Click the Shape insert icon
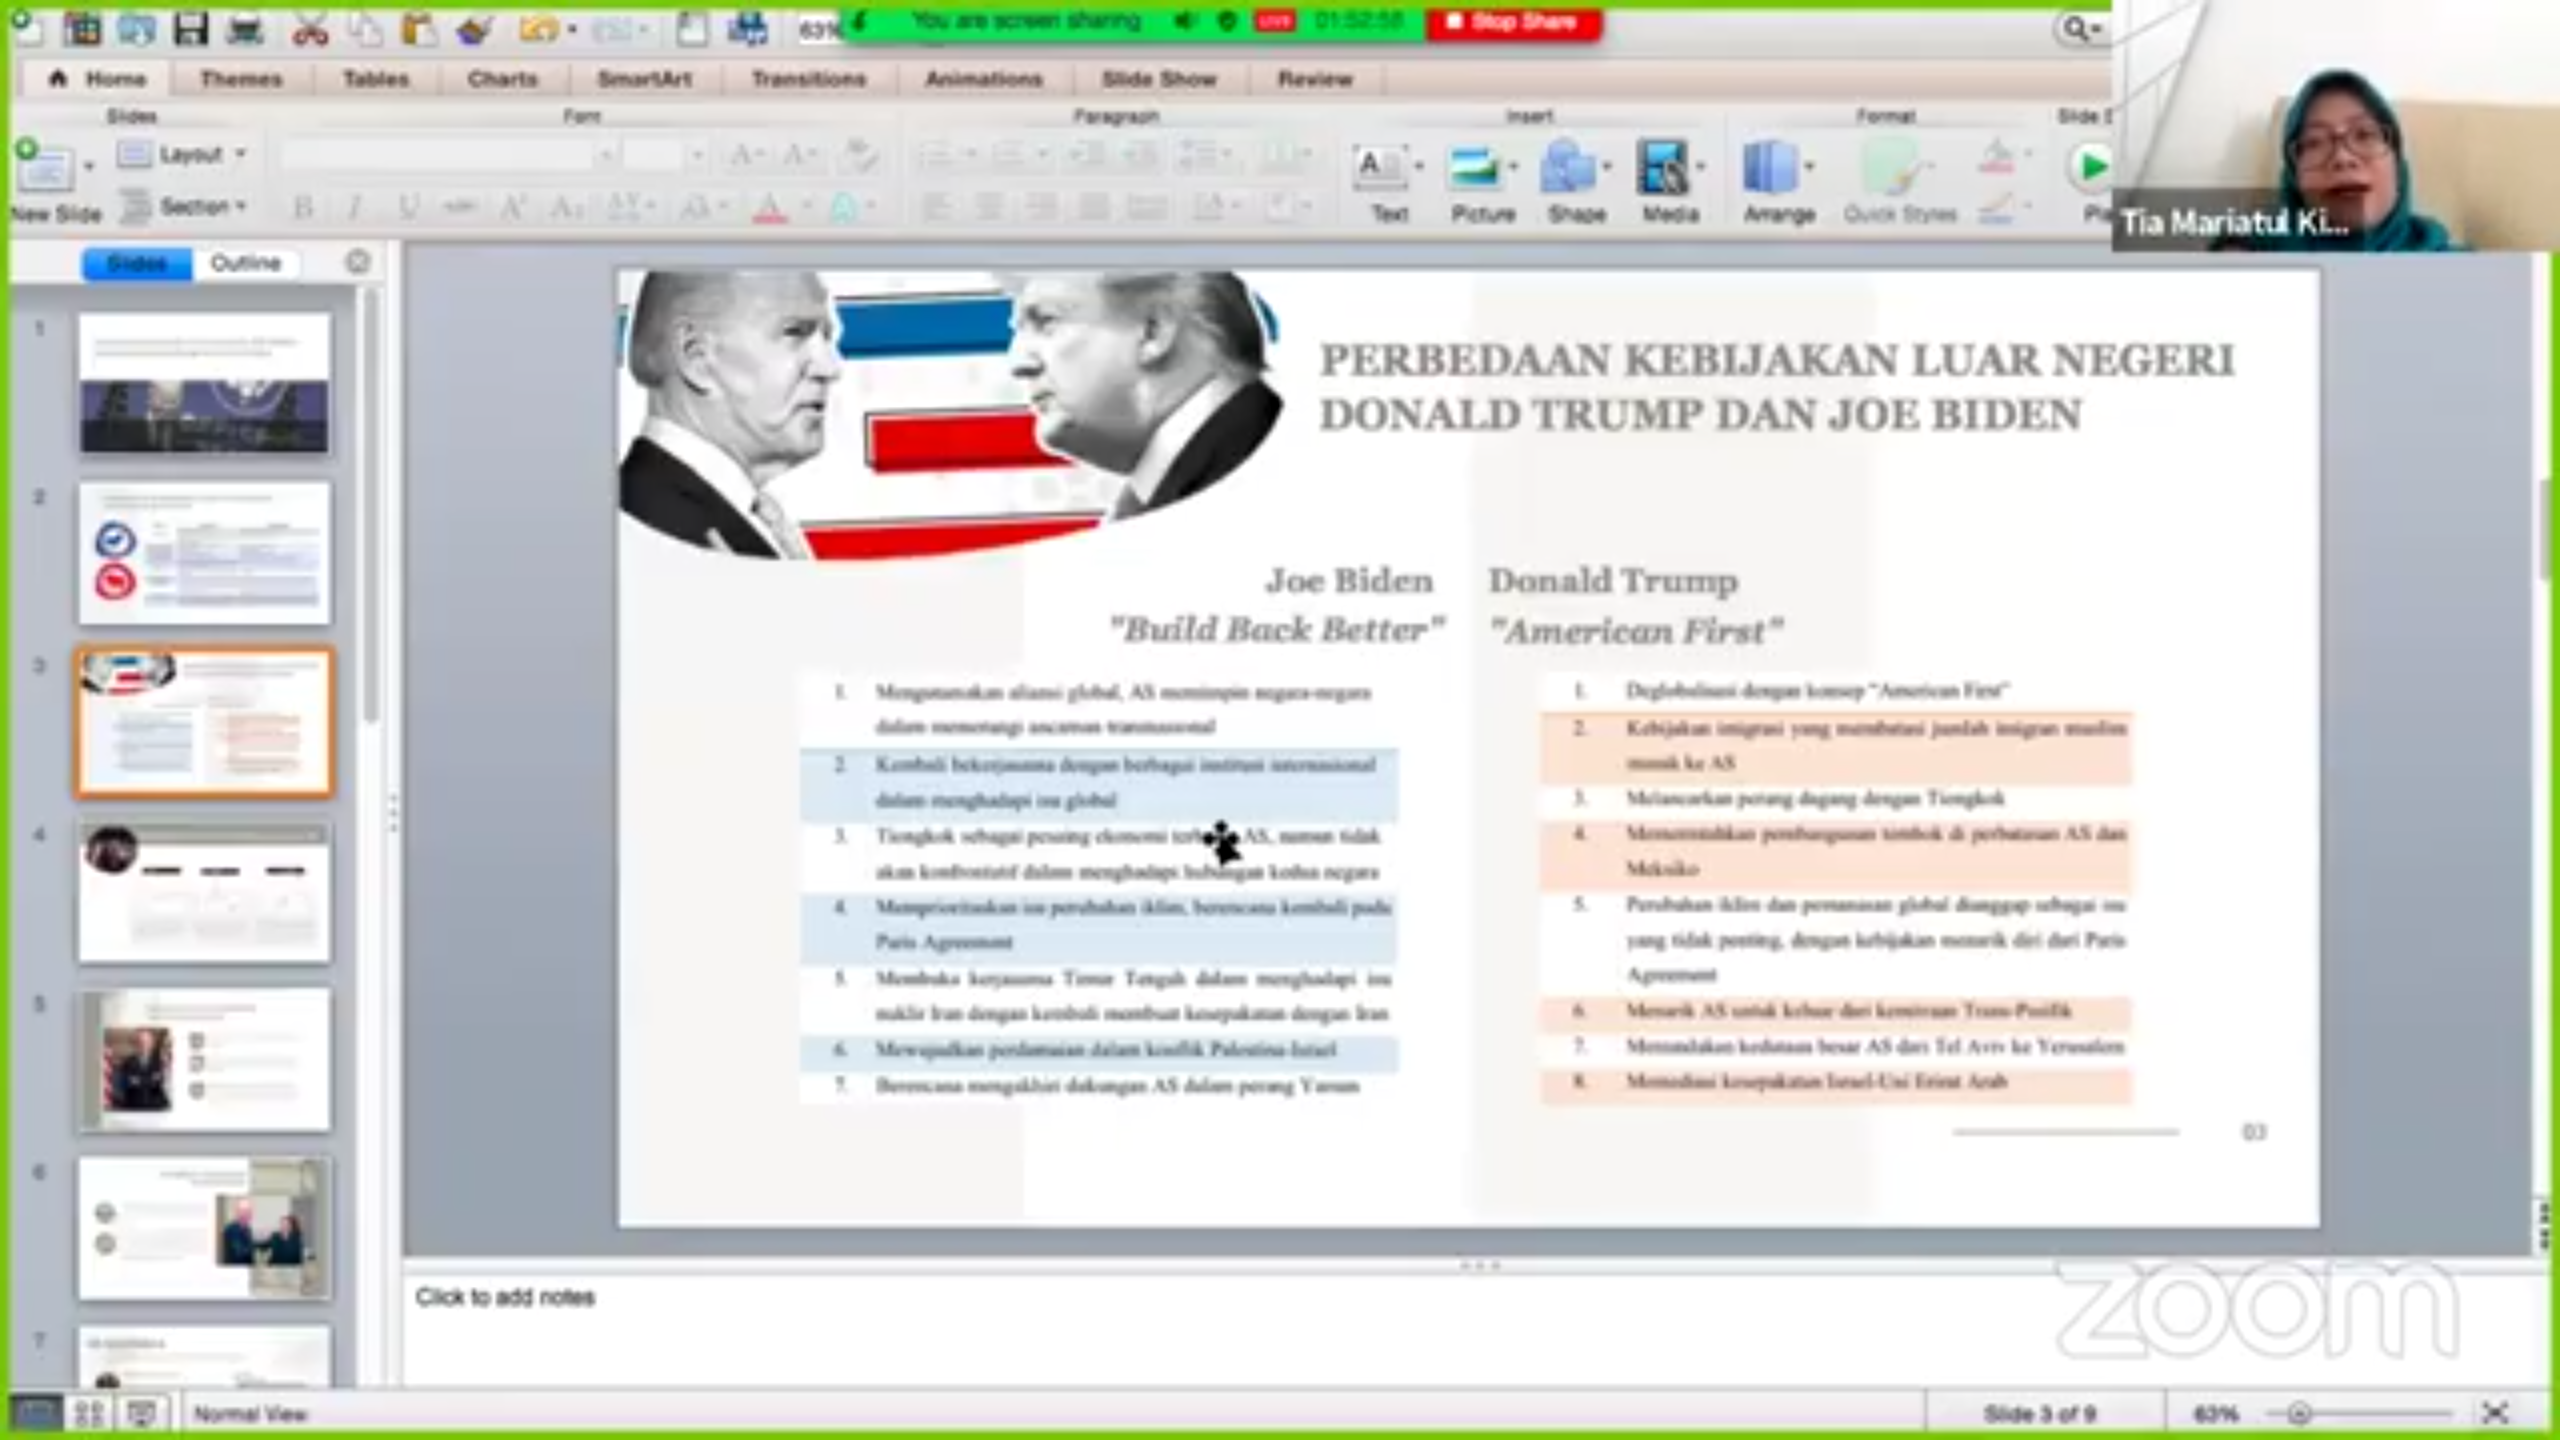Image resolution: width=2560 pixels, height=1440 pixels. tap(1568, 168)
